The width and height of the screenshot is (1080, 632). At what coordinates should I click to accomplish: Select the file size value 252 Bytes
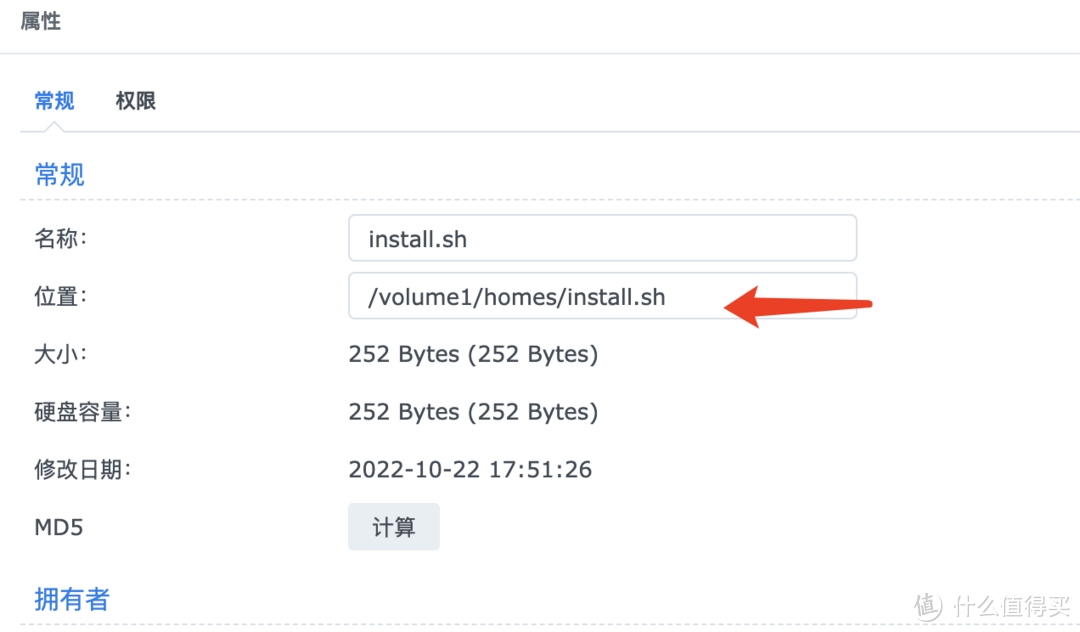pyautogui.click(x=472, y=354)
